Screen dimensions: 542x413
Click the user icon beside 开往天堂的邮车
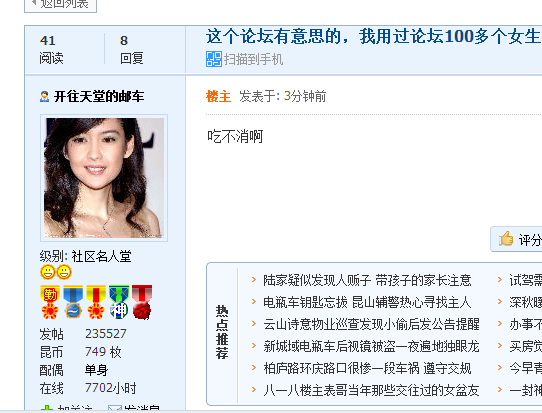pyautogui.click(x=44, y=96)
